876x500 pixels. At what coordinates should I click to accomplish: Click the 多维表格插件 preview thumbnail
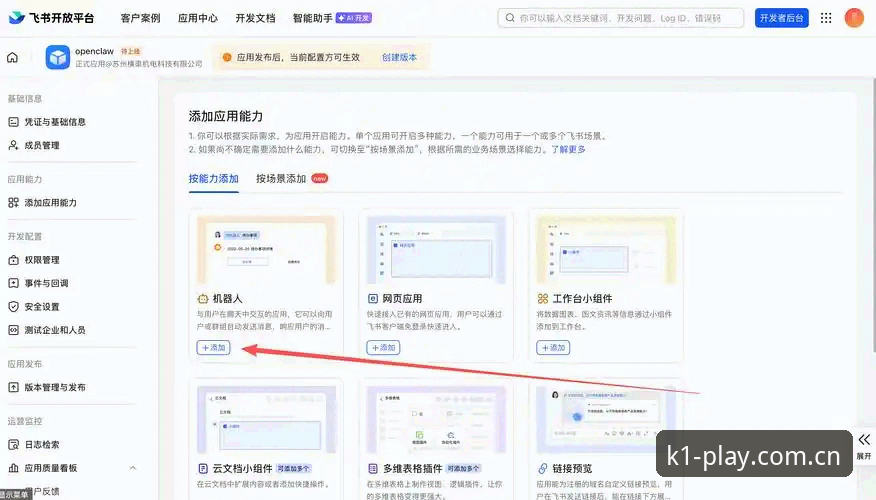coord(436,420)
